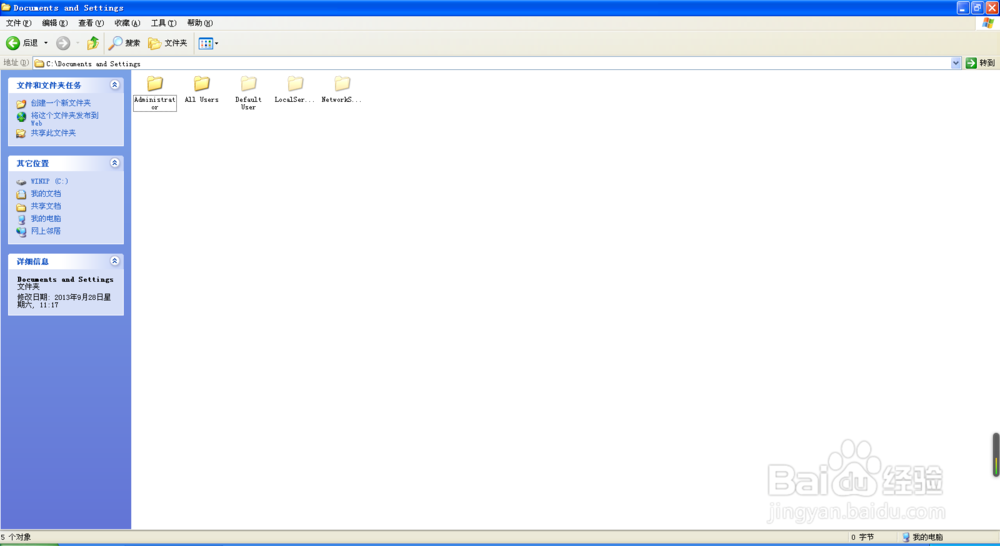Collapse the 文件和文件夹任务 panel
The image size is (1000, 546).
[115, 85]
